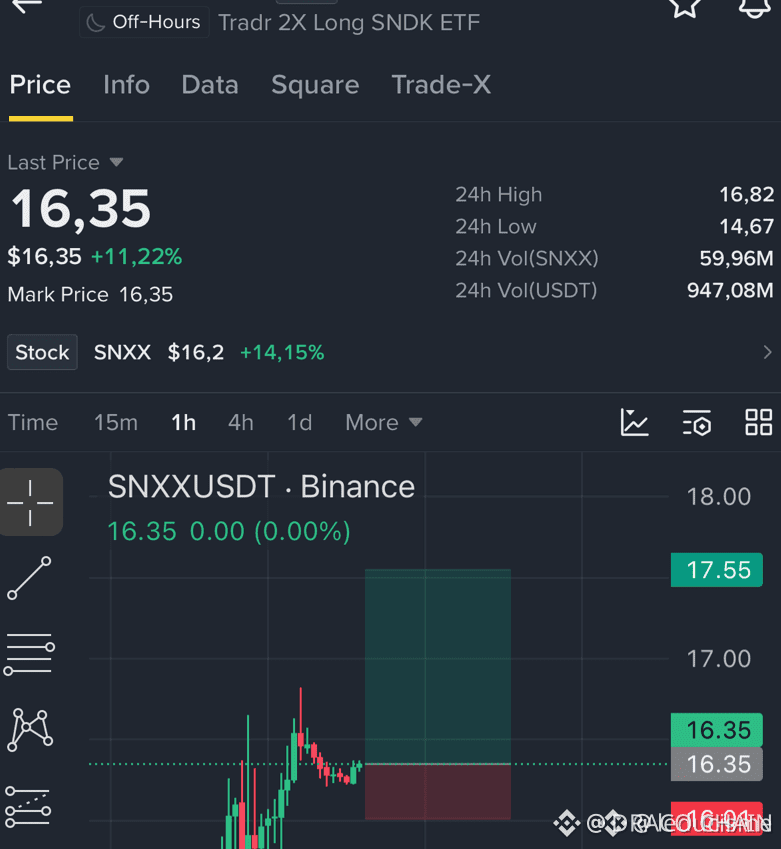This screenshot has height=849, width=781.
Task: Open the grid layout icon
Action: (x=758, y=422)
